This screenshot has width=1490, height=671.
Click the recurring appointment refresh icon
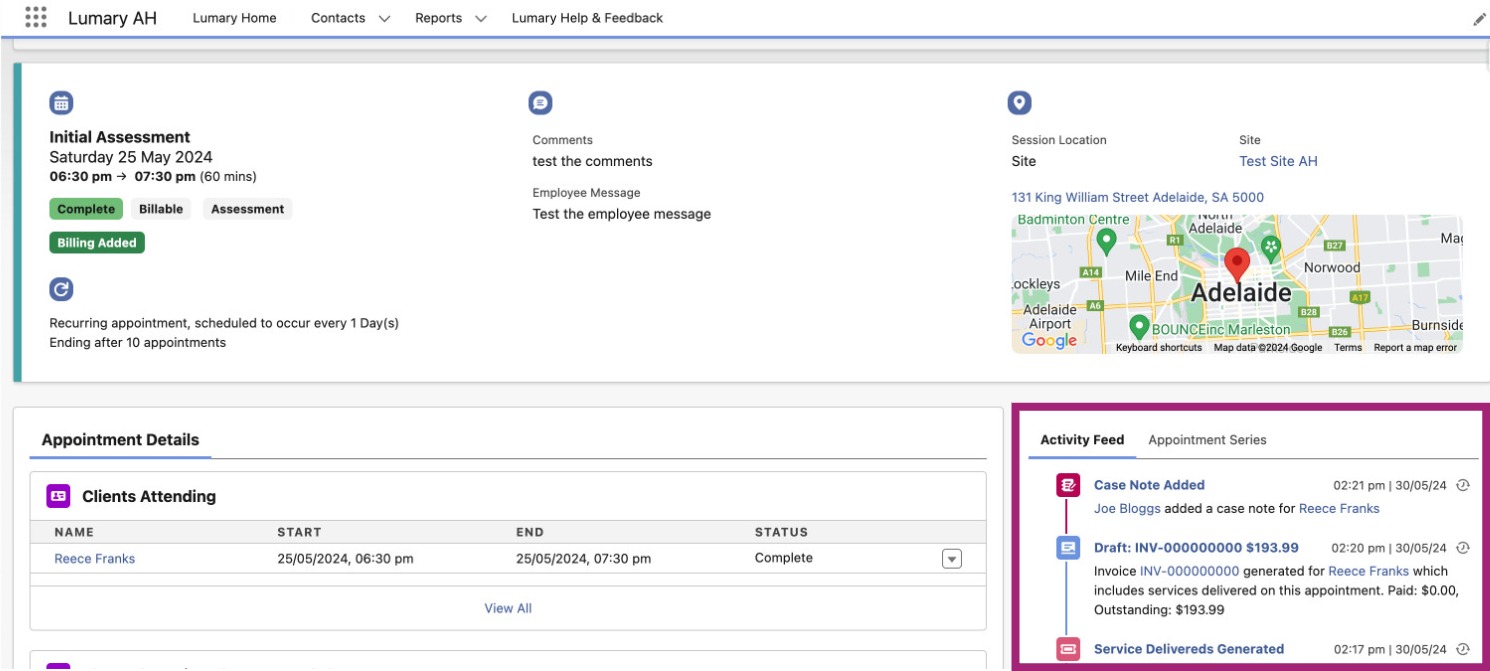[61, 288]
